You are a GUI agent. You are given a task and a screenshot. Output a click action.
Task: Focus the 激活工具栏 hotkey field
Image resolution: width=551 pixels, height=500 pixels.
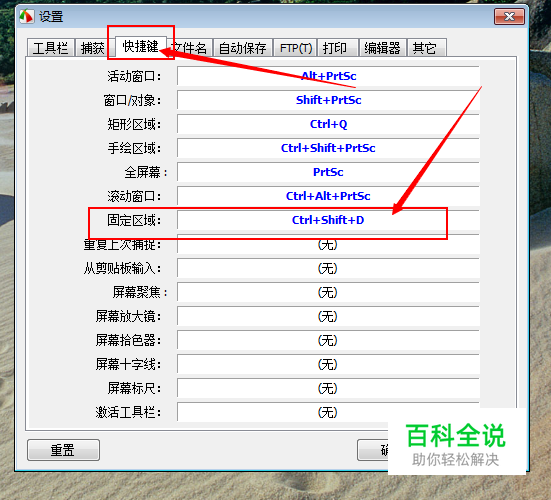329,412
